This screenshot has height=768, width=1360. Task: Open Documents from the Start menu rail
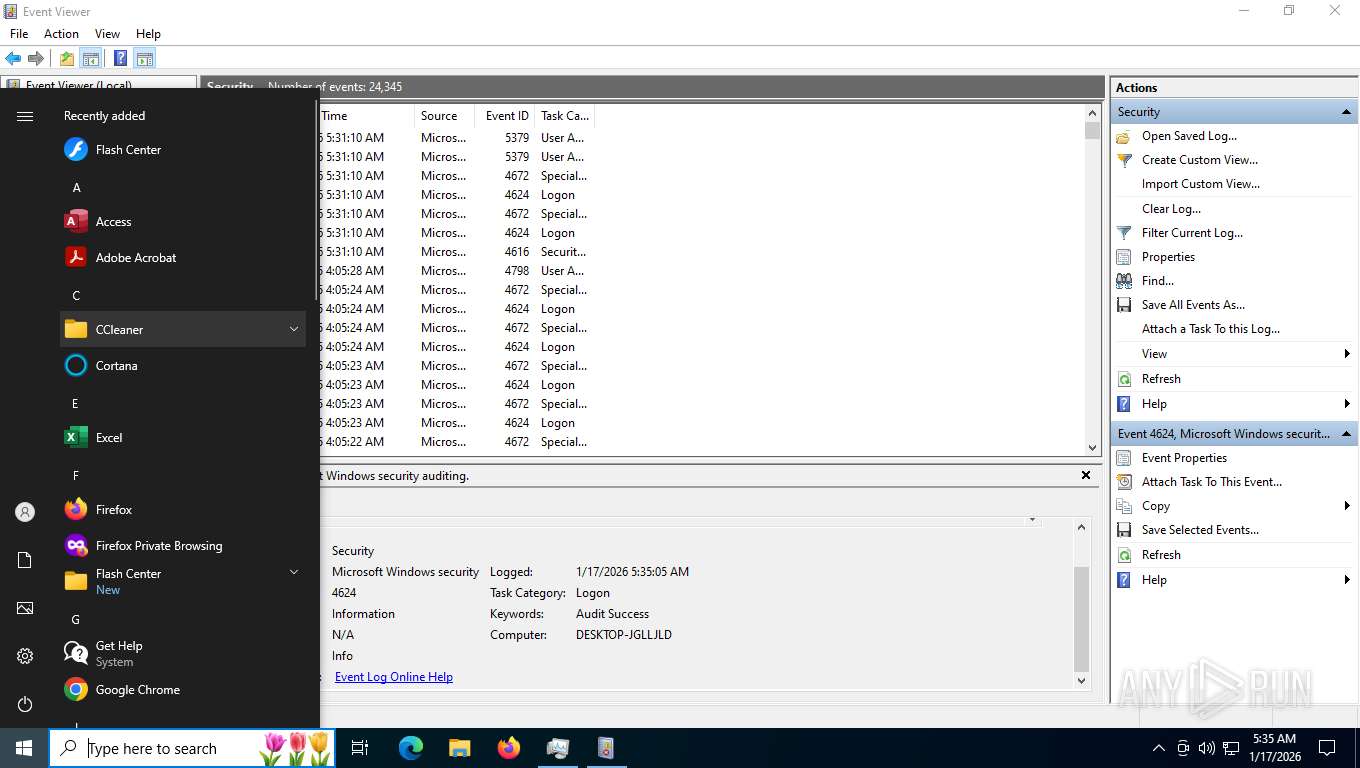[25, 560]
